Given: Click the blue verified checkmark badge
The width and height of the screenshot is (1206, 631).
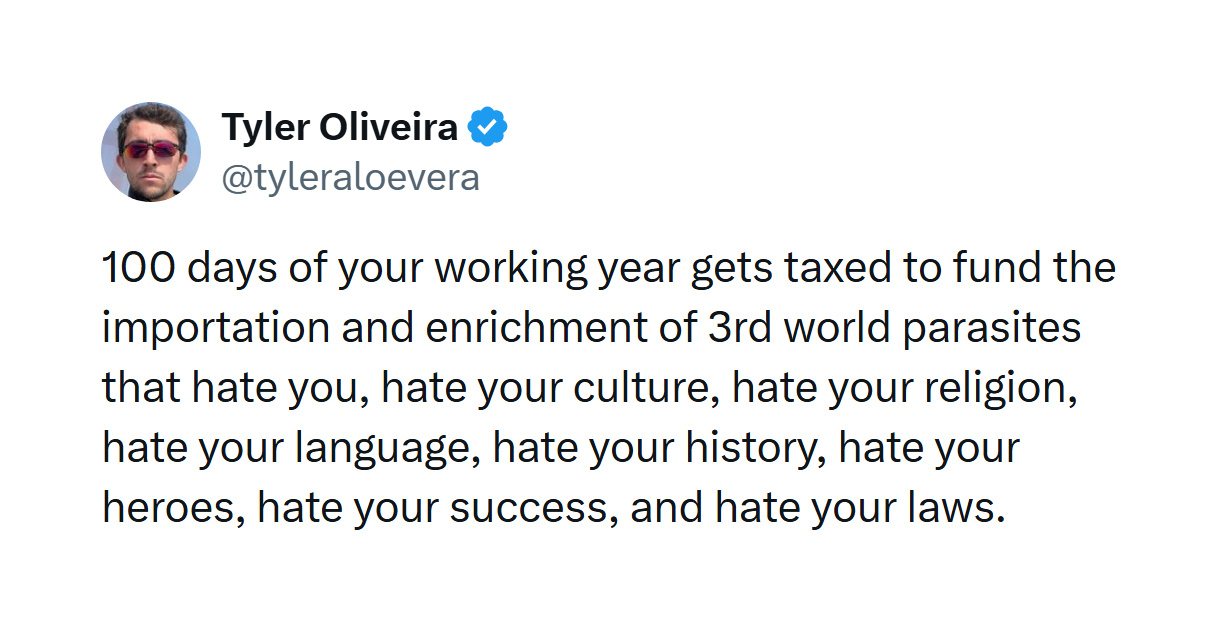Looking at the screenshot, I should [x=489, y=128].
